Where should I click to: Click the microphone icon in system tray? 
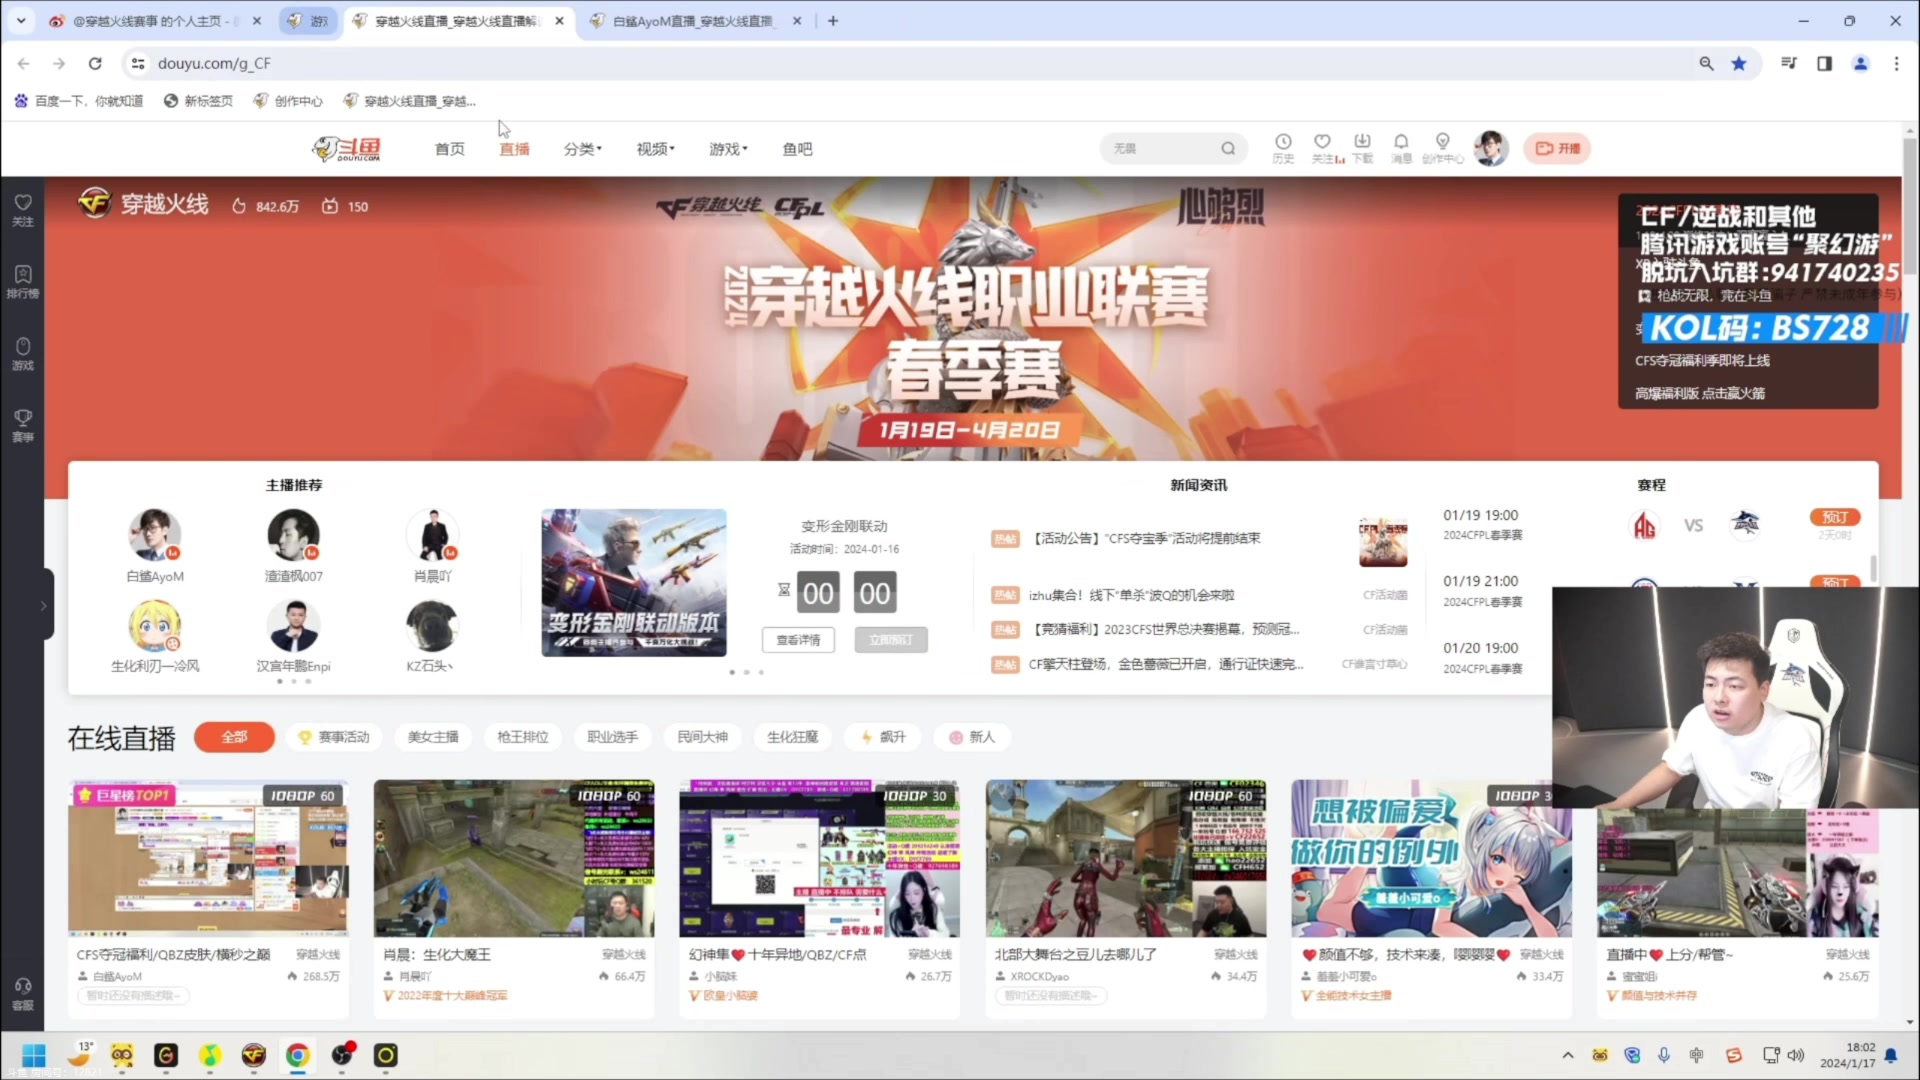[x=1664, y=1055]
